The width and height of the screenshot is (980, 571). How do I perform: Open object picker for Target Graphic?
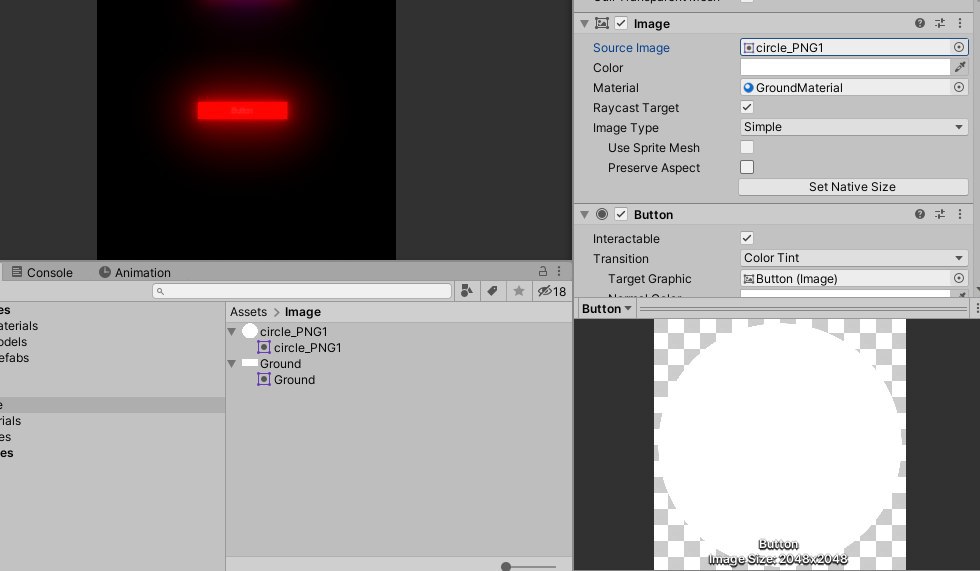(x=959, y=278)
